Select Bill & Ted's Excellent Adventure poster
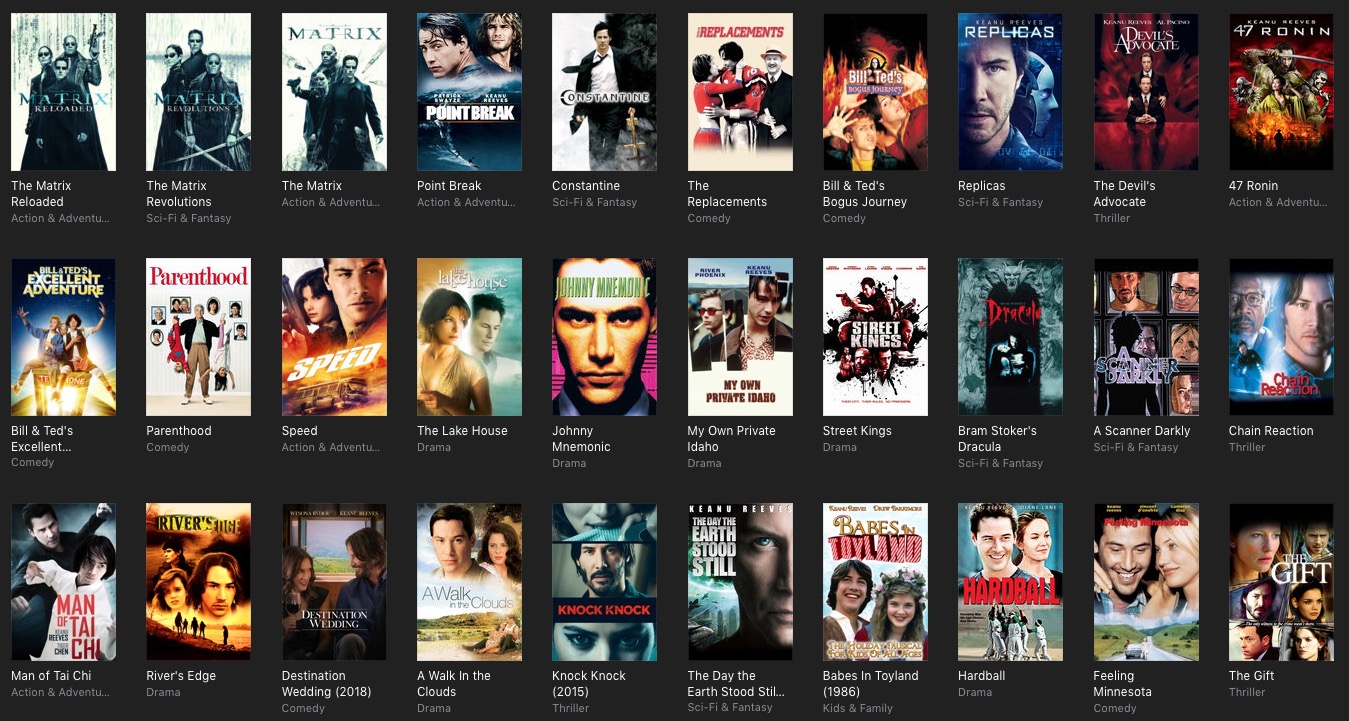 pyautogui.click(x=63, y=337)
